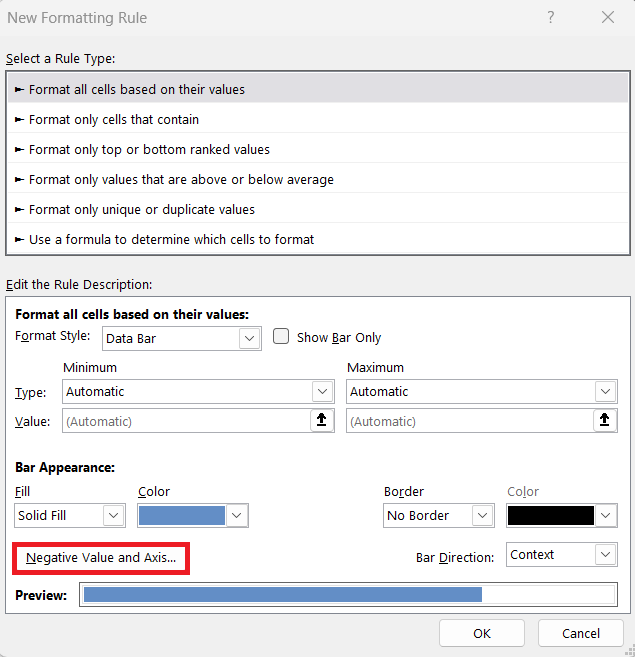The image size is (635, 657).
Task: Select 'Format all cells based on their values' rule
Action: tap(318, 89)
